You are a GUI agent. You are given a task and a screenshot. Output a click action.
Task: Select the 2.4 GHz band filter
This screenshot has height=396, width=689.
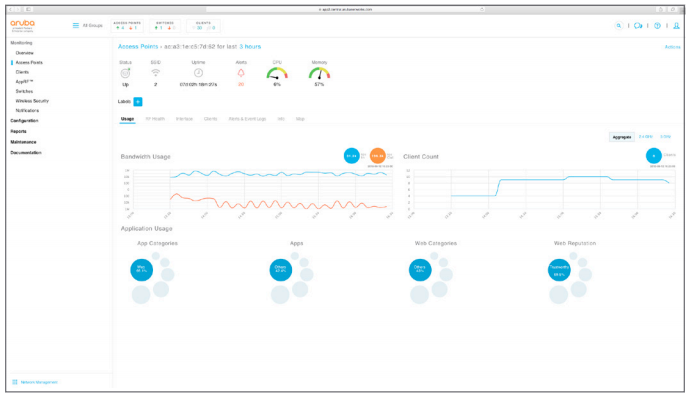click(x=645, y=137)
